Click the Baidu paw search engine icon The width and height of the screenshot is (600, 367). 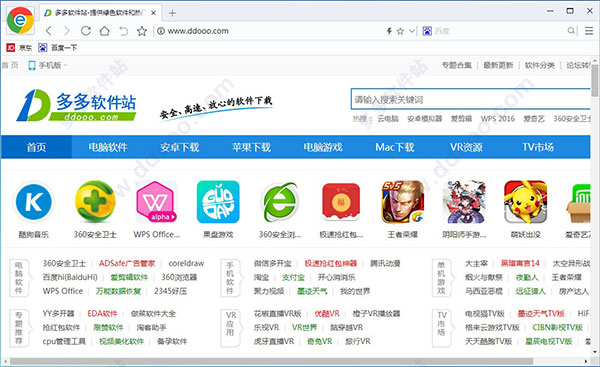coord(427,31)
